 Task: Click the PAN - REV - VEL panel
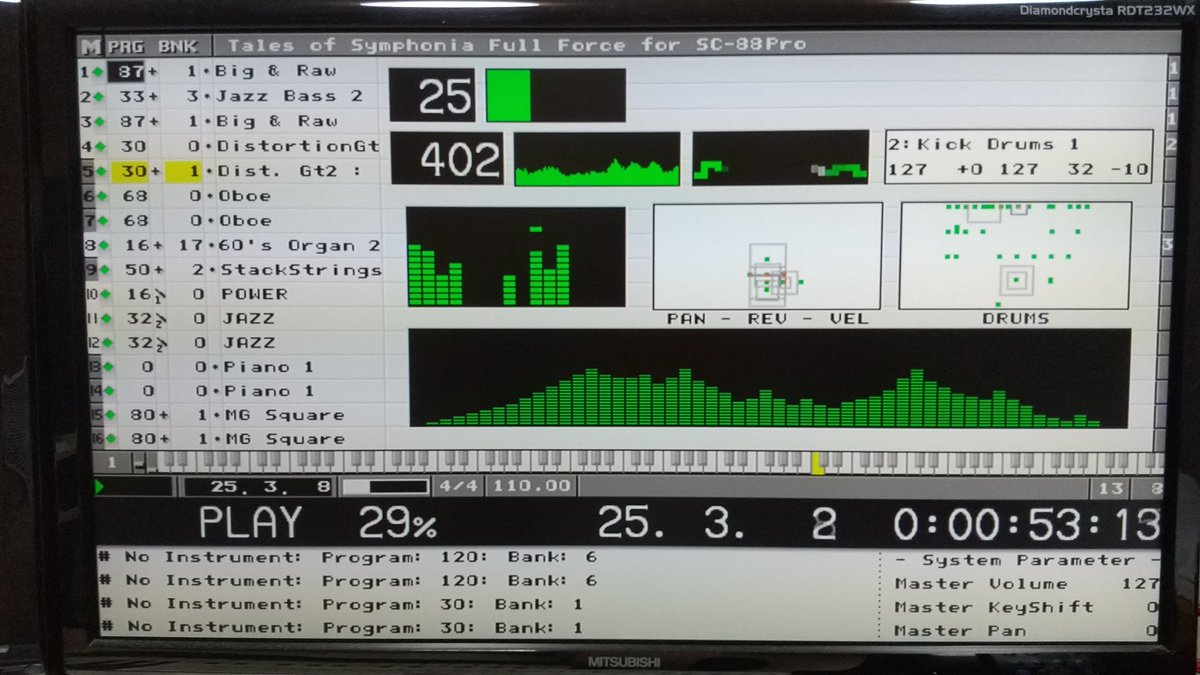pyautogui.click(x=767, y=256)
